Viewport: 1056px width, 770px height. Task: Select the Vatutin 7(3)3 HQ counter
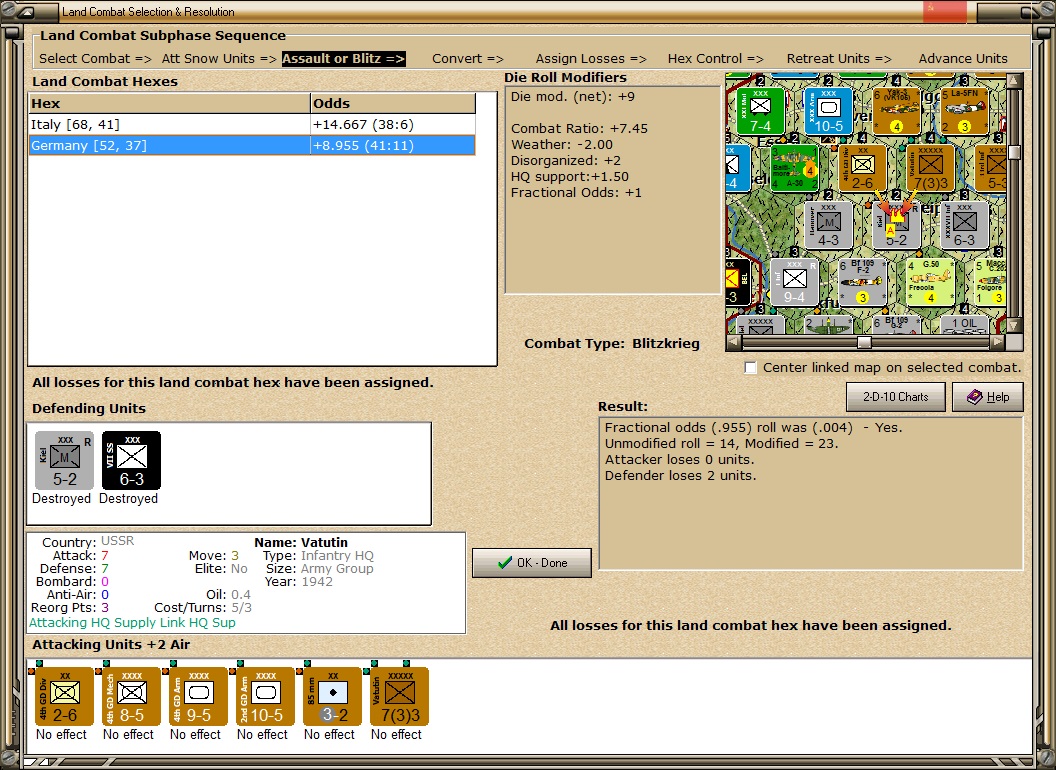399,696
